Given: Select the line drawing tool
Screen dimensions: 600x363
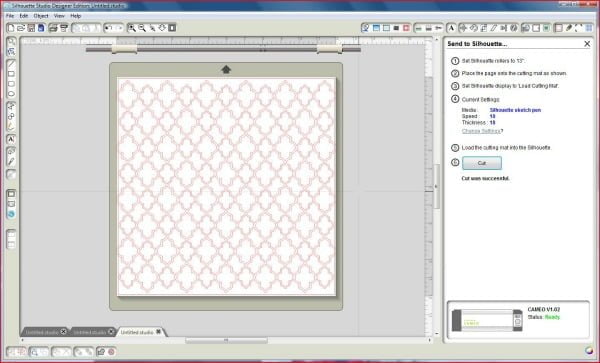Looking at the screenshot, I should (x=11, y=63).
